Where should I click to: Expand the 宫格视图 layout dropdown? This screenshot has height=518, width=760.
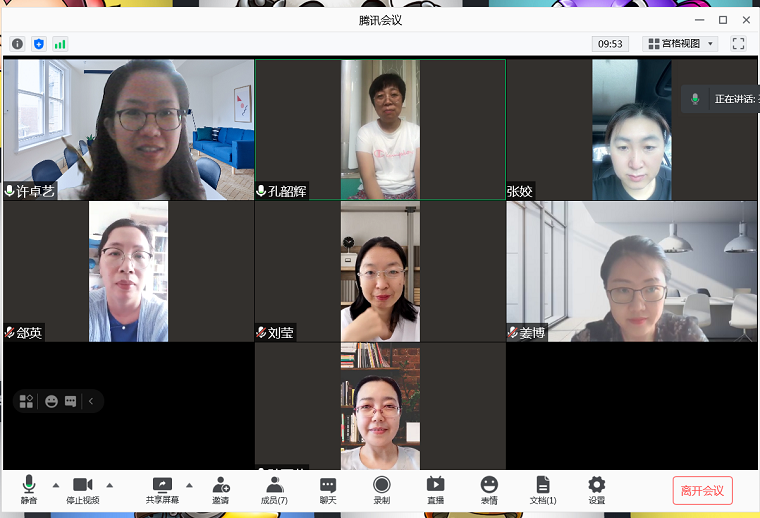click(681, 44)
